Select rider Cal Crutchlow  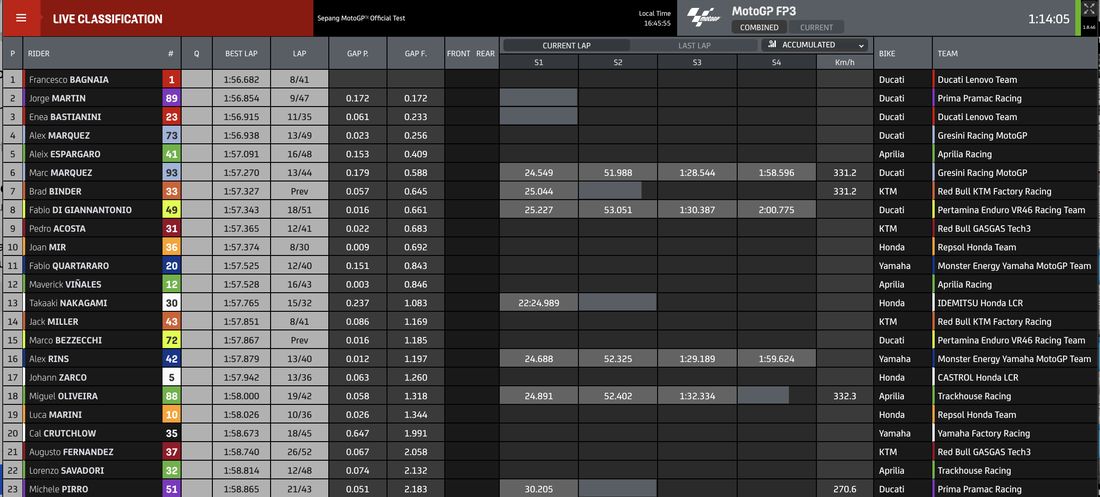[62, 433]
